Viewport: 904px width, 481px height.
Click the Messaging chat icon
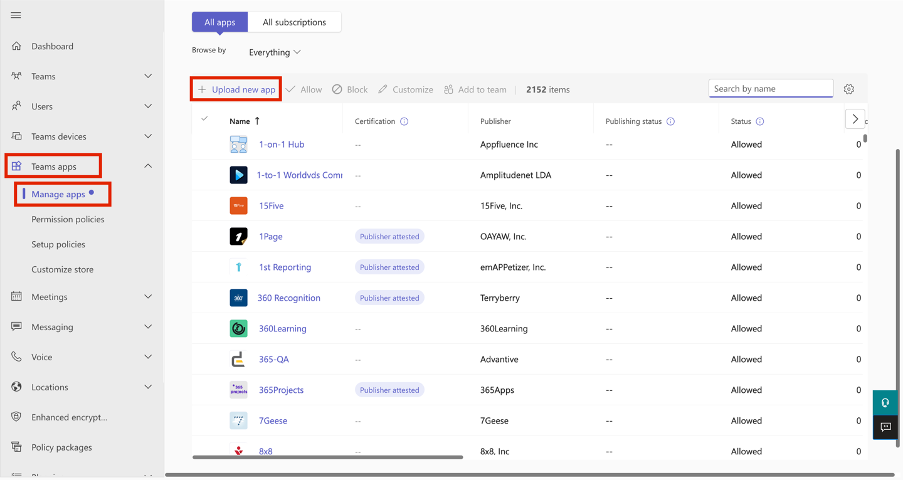click(16, 326)
